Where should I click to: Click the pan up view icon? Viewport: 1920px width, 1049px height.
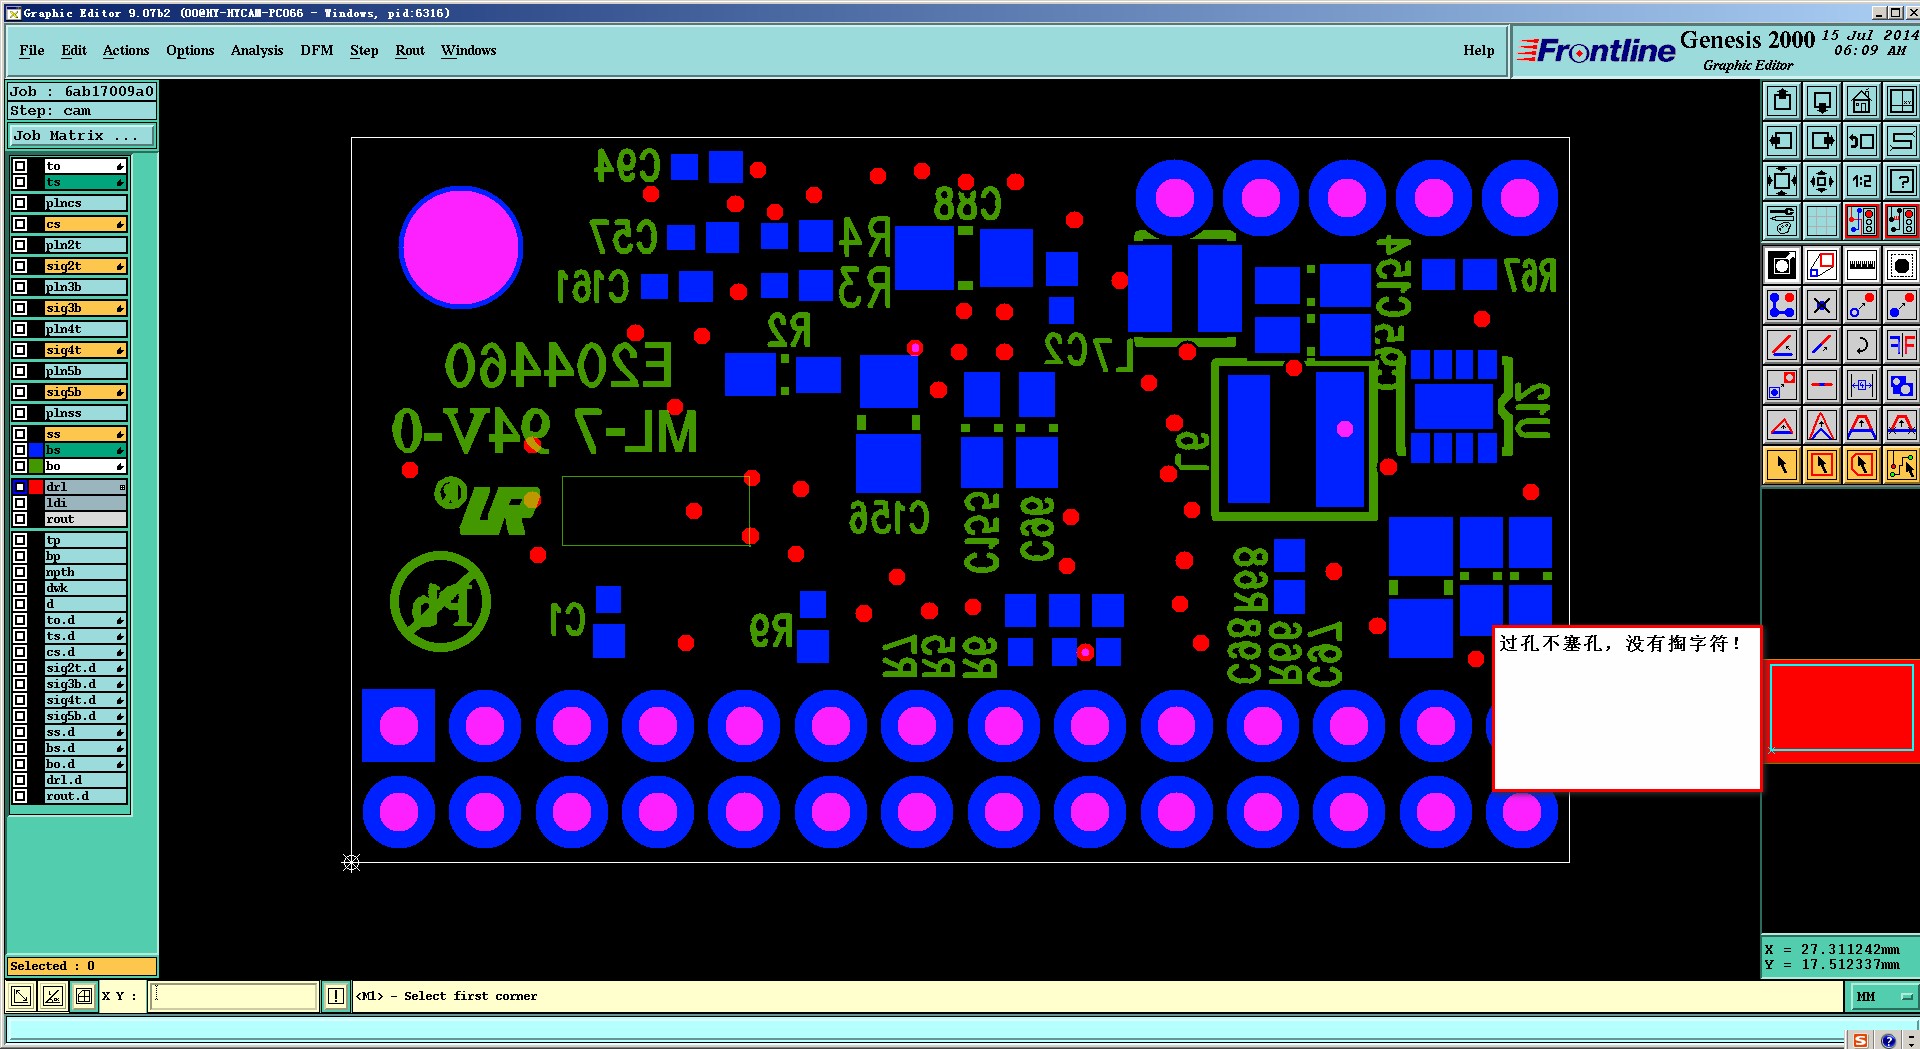tap(1782, 101)
